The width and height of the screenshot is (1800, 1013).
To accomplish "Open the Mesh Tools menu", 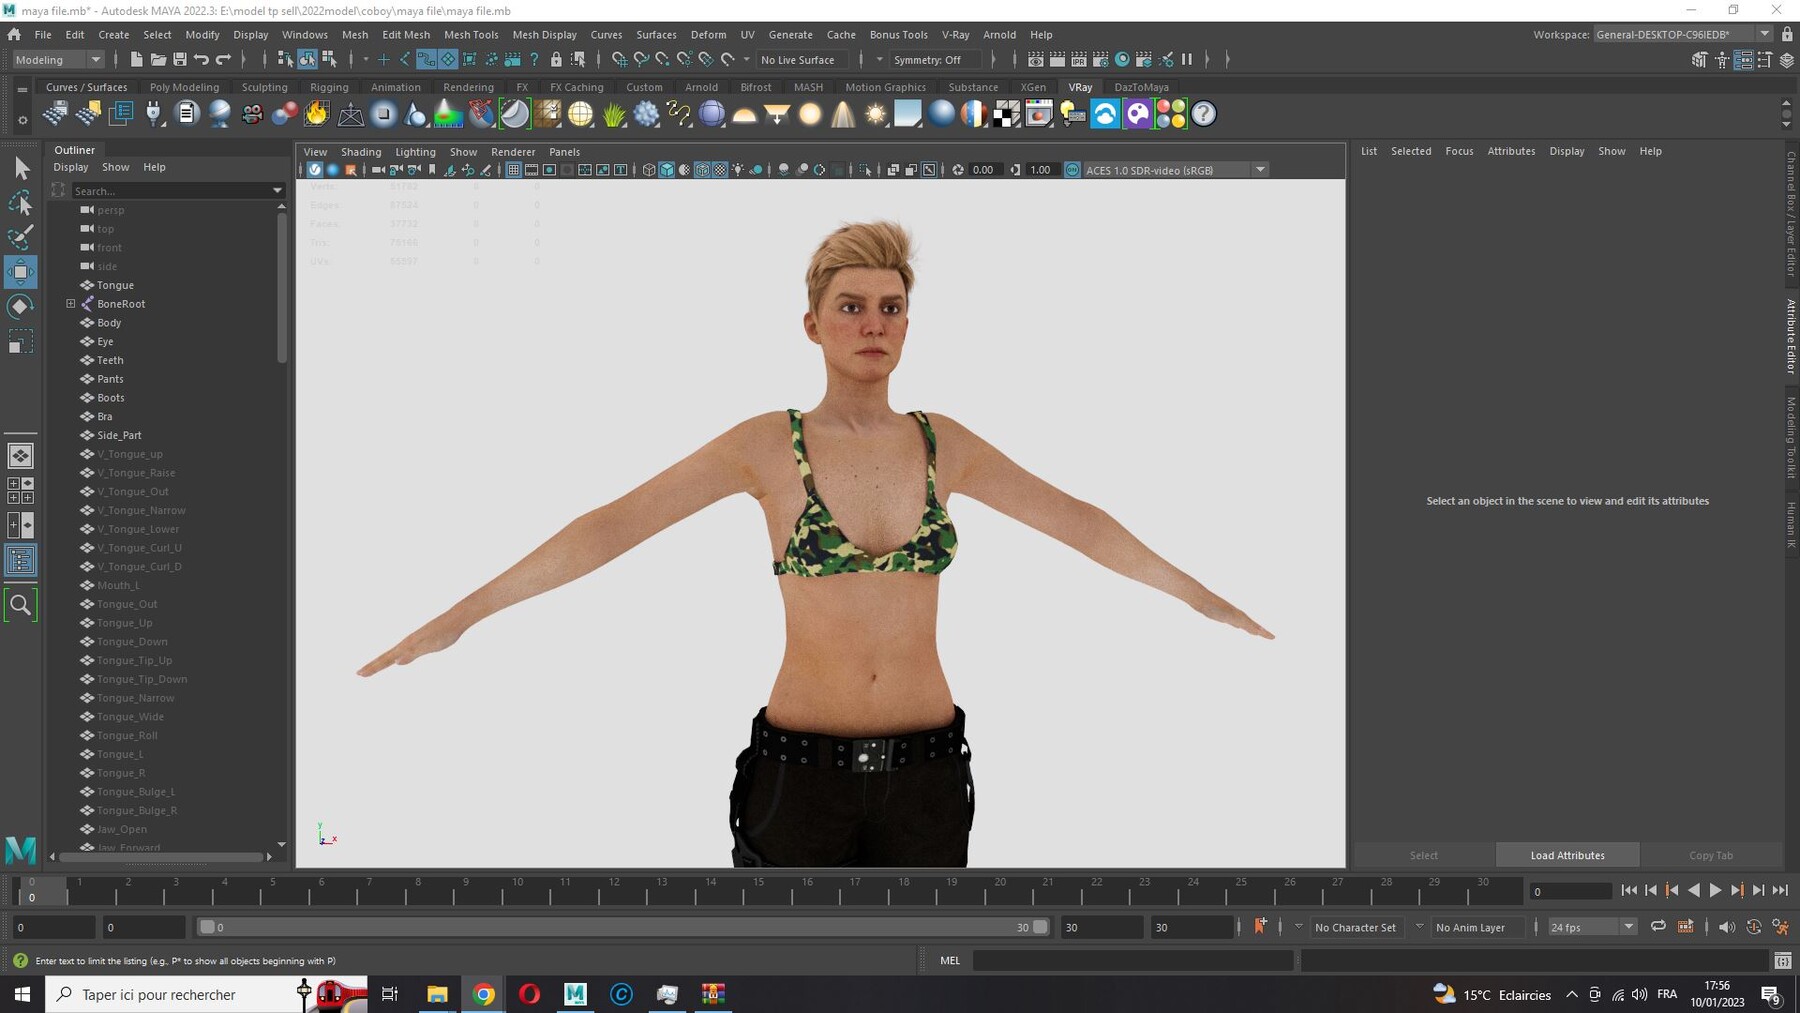I will tap(471, 34).
